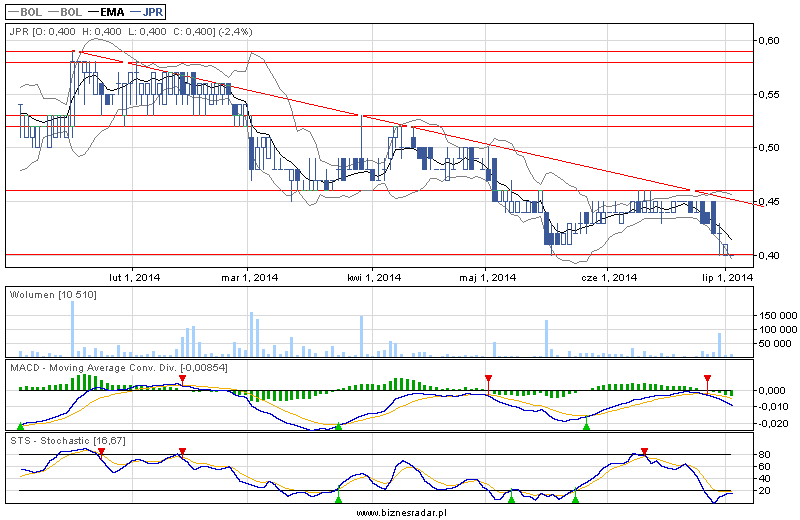The image size is (800, 520).
Task: Click MACD green buy marker in late May
Action: click(586, 426)
